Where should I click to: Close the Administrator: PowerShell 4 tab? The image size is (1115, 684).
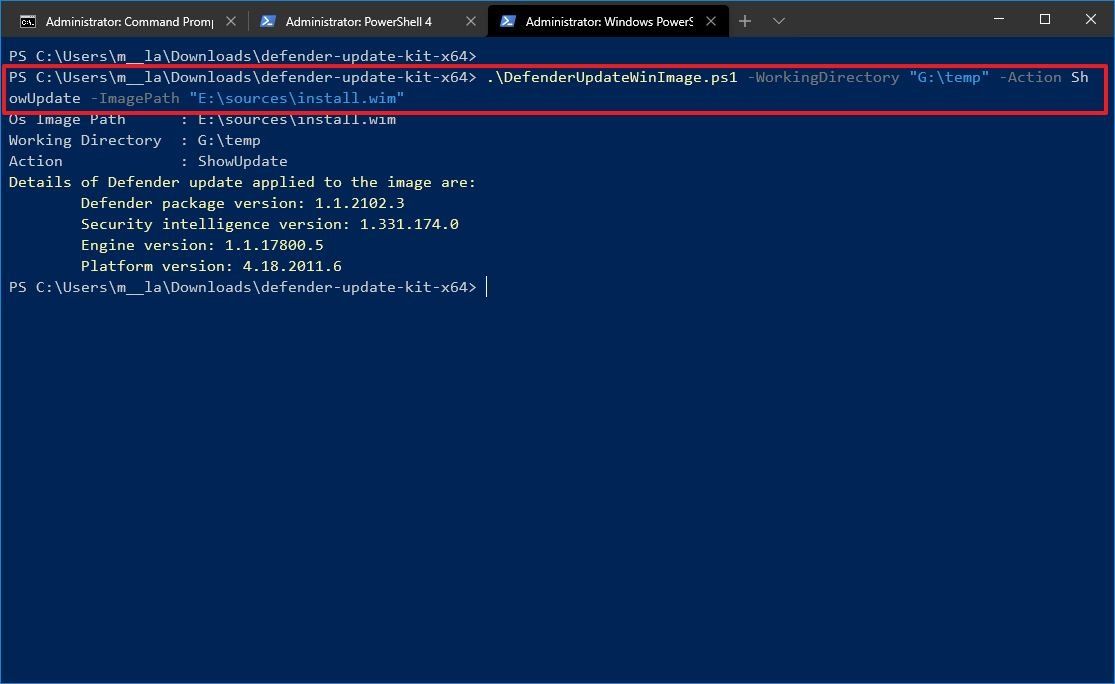[x=470, y=19]
